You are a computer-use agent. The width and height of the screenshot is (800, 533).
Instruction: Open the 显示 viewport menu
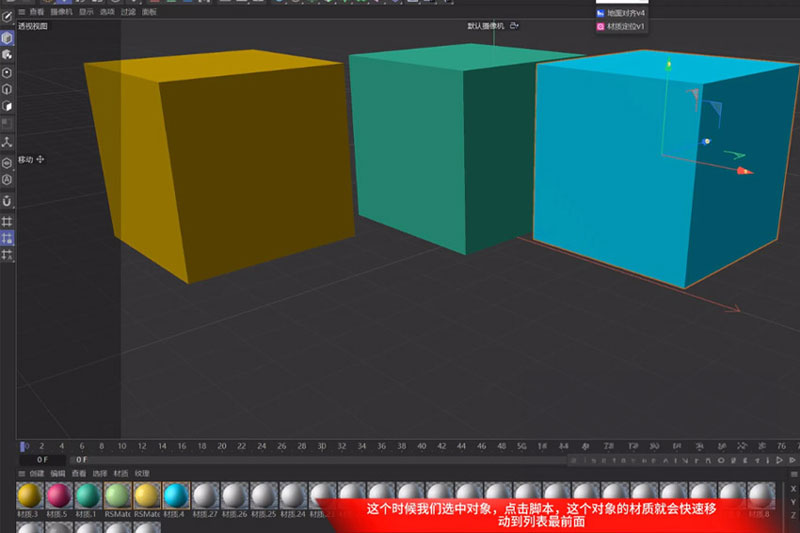point(86,12)
